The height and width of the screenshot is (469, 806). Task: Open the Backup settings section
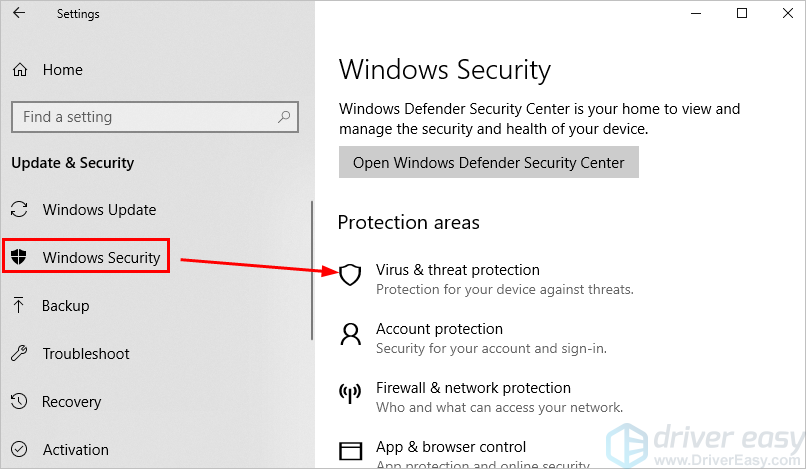[65, 306]
